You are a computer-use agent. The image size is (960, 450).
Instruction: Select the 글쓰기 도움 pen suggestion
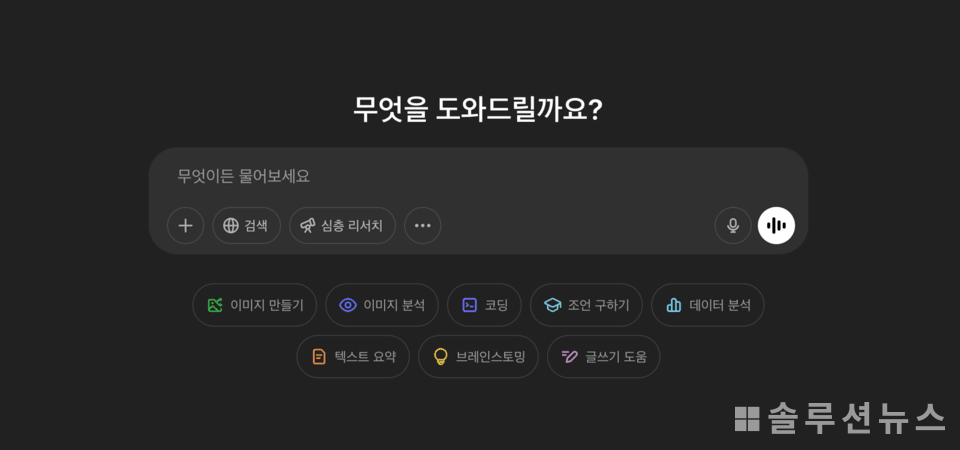tap(603, 356)
